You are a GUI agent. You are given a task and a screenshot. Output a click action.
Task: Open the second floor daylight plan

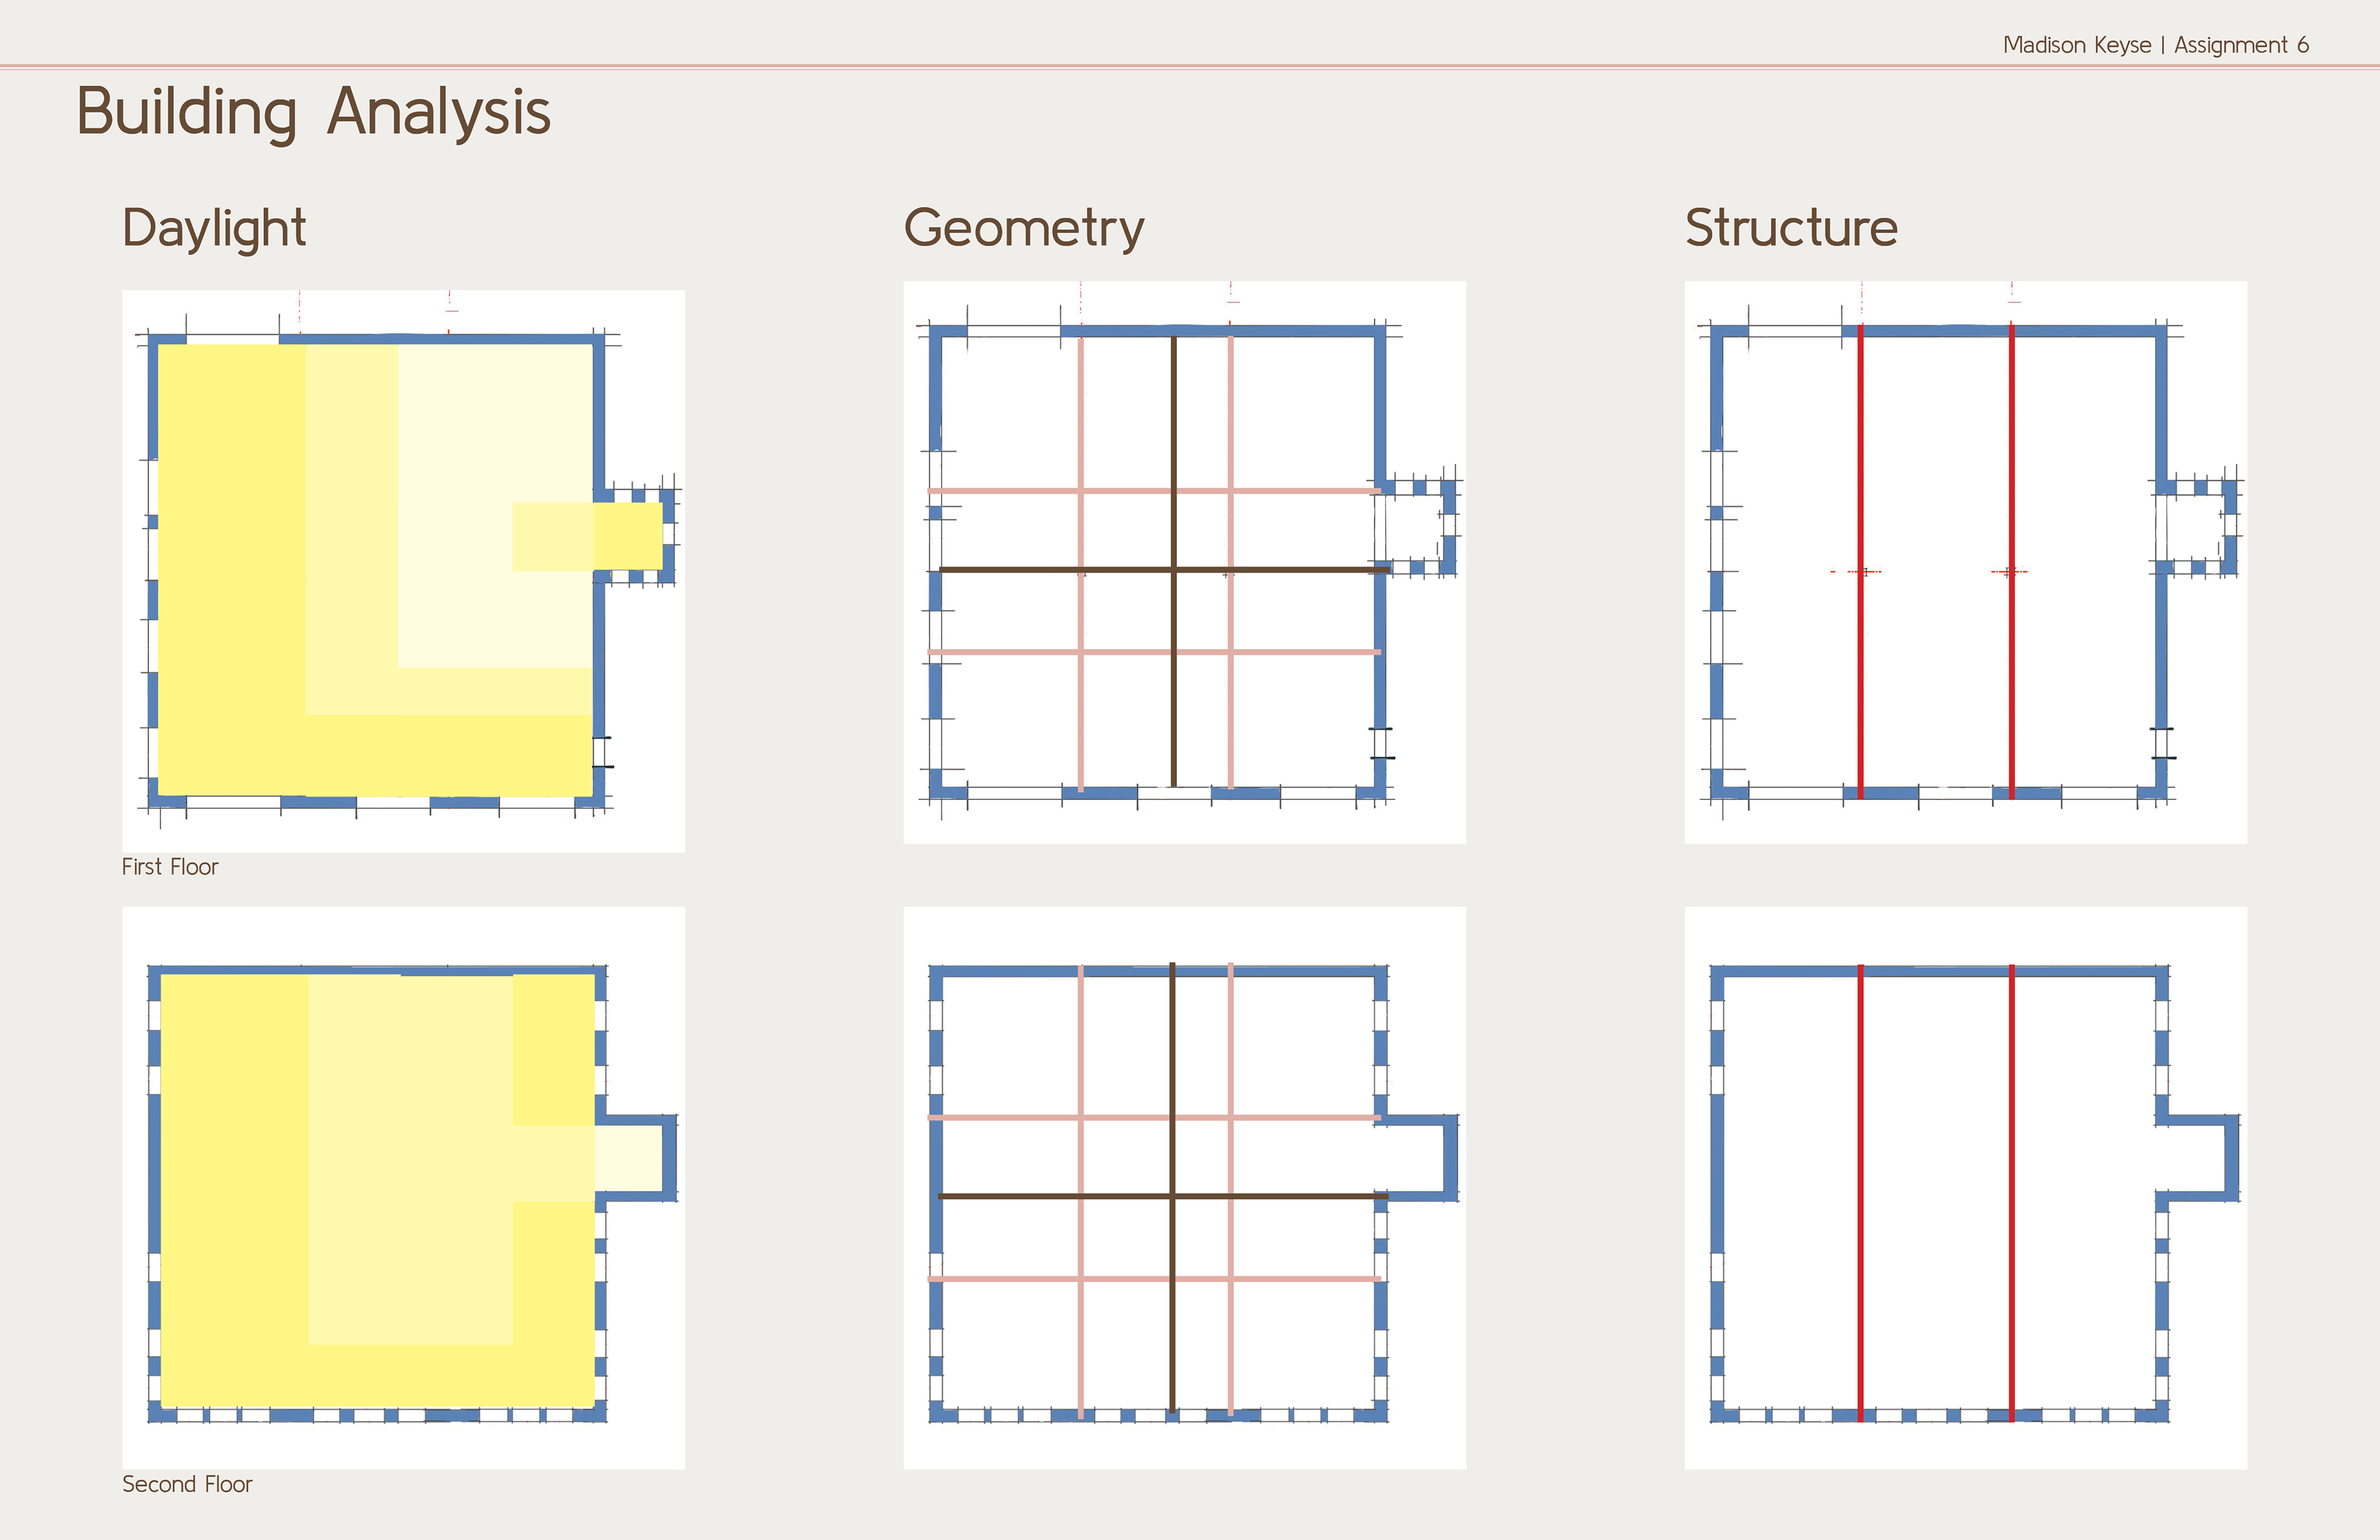[x=403, y=1188]
